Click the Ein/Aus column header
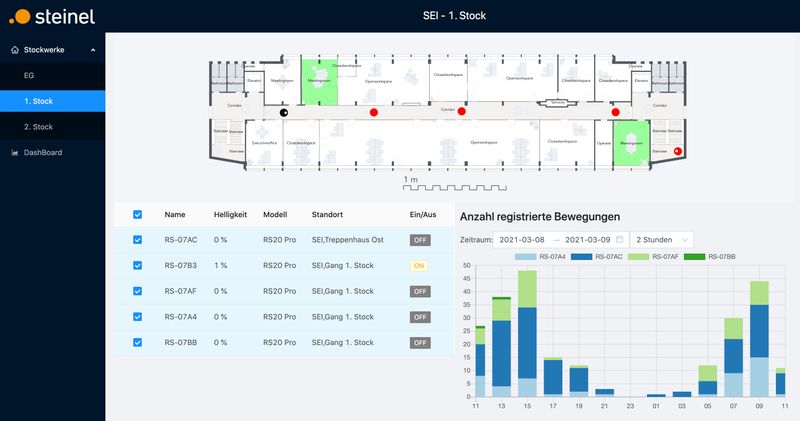The height and width of the screenshot is (421, 800). click(423, 215)
